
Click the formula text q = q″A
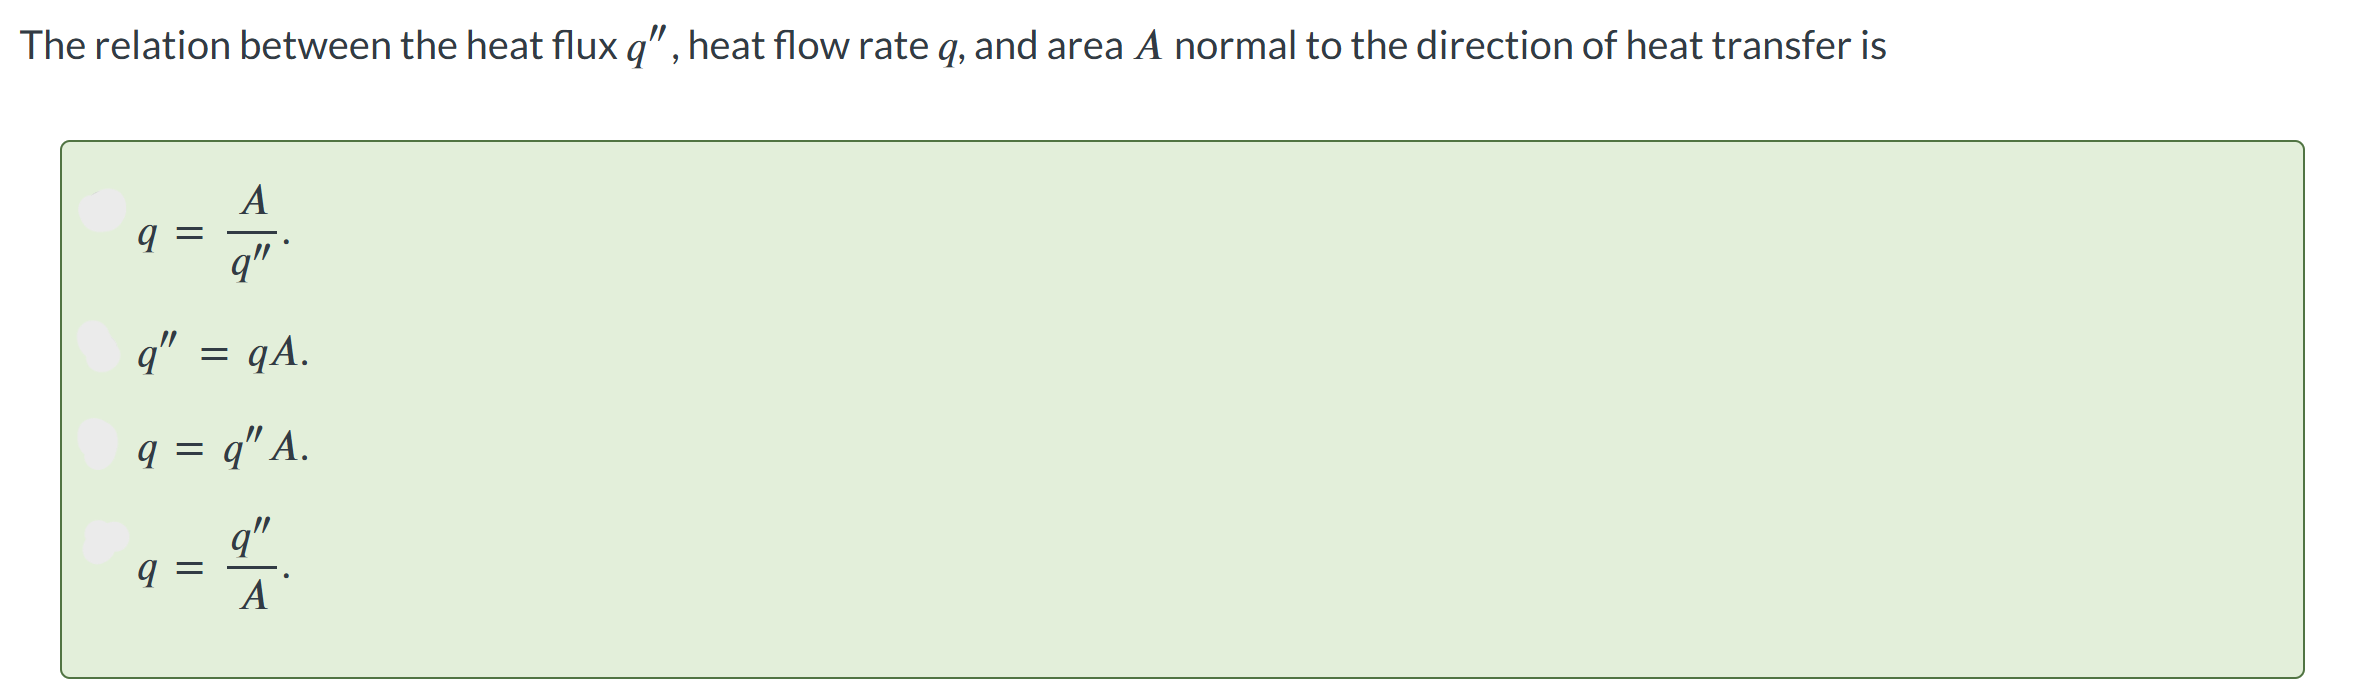click(223, 446)
